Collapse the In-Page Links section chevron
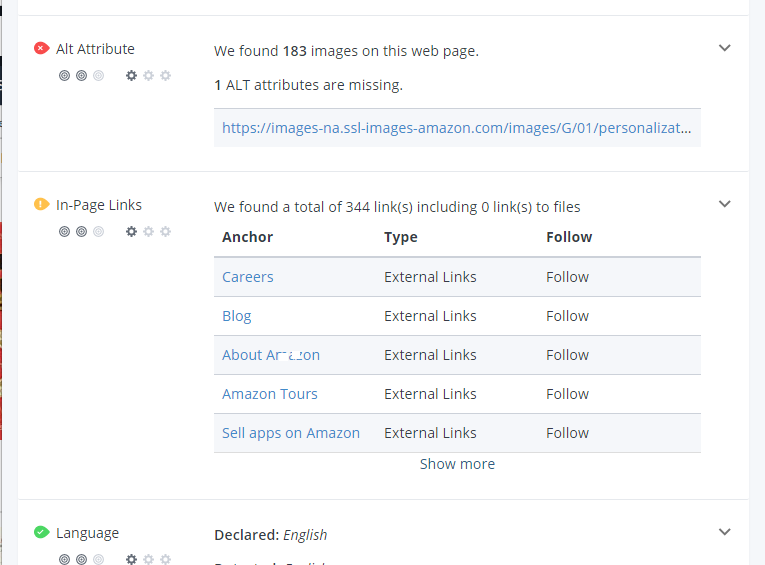765x565 pixels. 725,204
